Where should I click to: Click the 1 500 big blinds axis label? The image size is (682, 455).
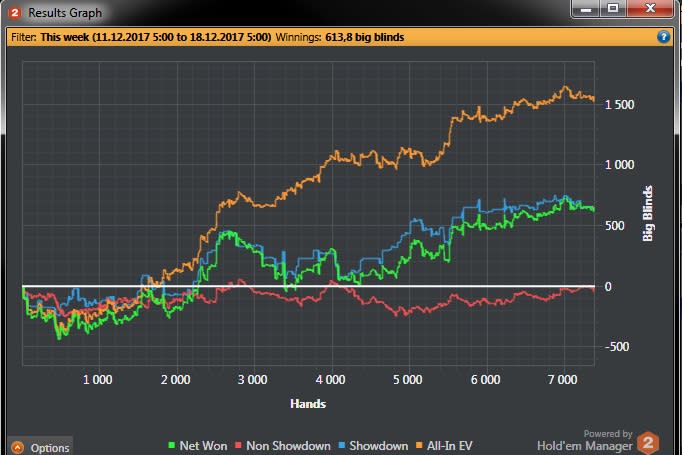click(620, 104)
